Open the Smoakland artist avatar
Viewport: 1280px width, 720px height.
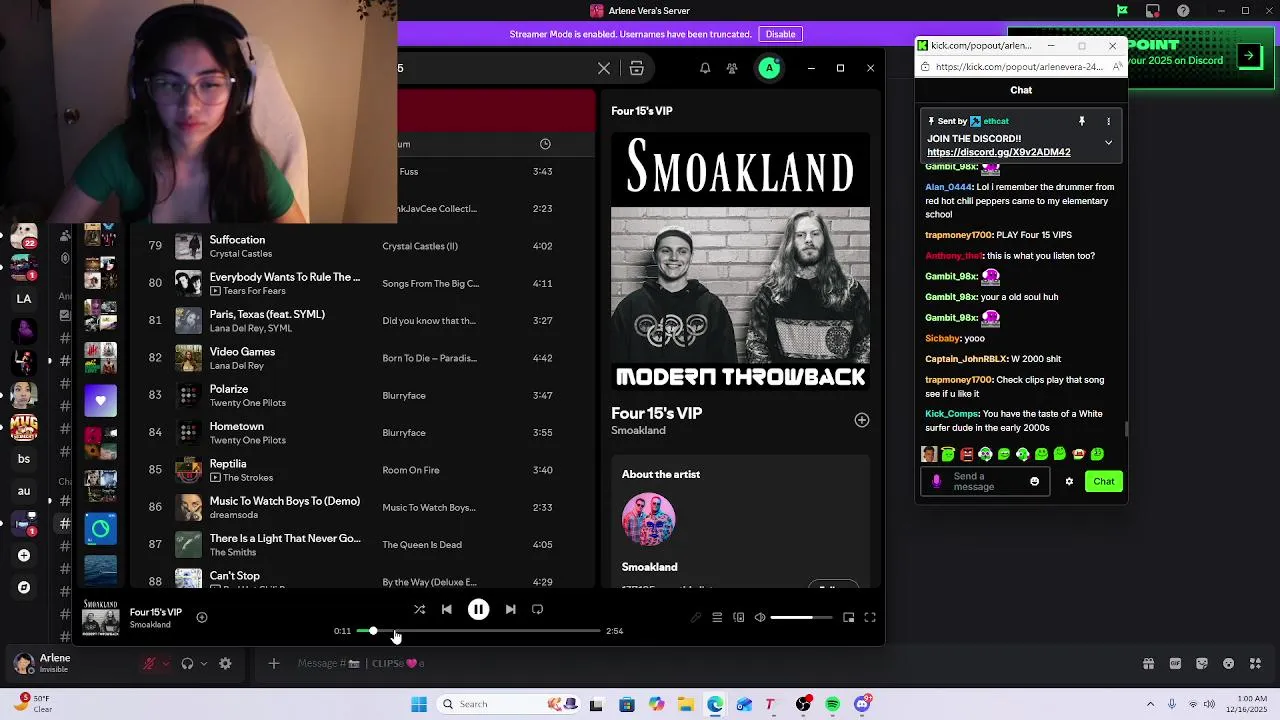(x=648, y=520)
